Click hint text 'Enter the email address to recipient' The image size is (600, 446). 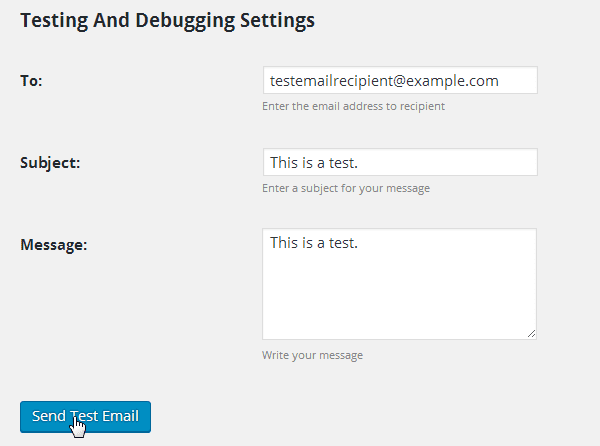point(353,106)
